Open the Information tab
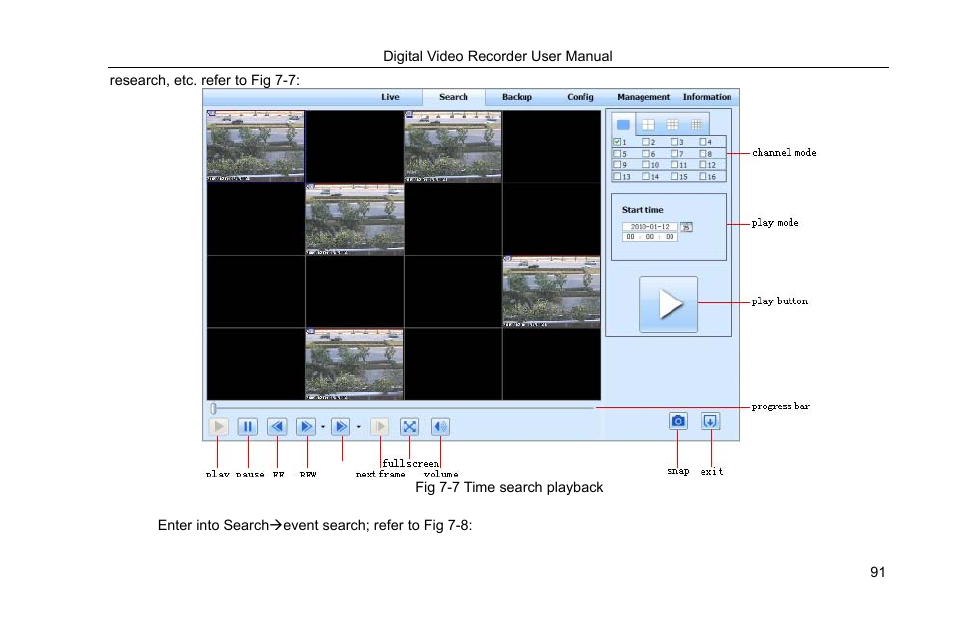Image resolution: width=954 pixels, height=637 pixels. coord(707,97)
